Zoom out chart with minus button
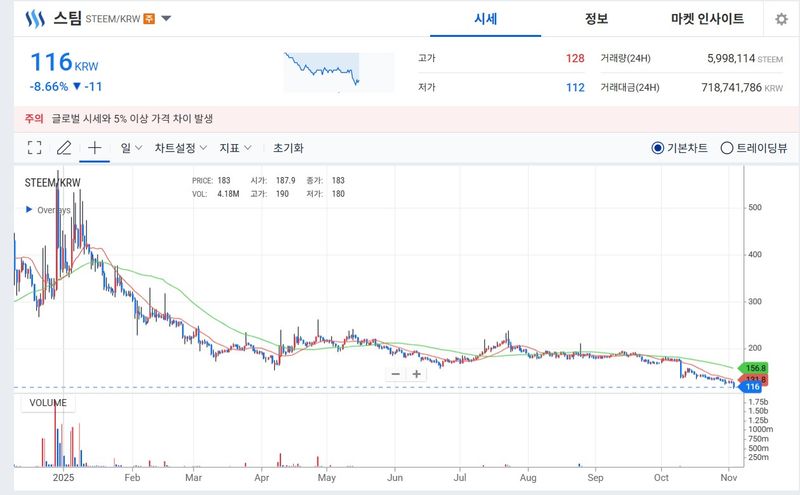800x495 pixels. coord(396,374)
